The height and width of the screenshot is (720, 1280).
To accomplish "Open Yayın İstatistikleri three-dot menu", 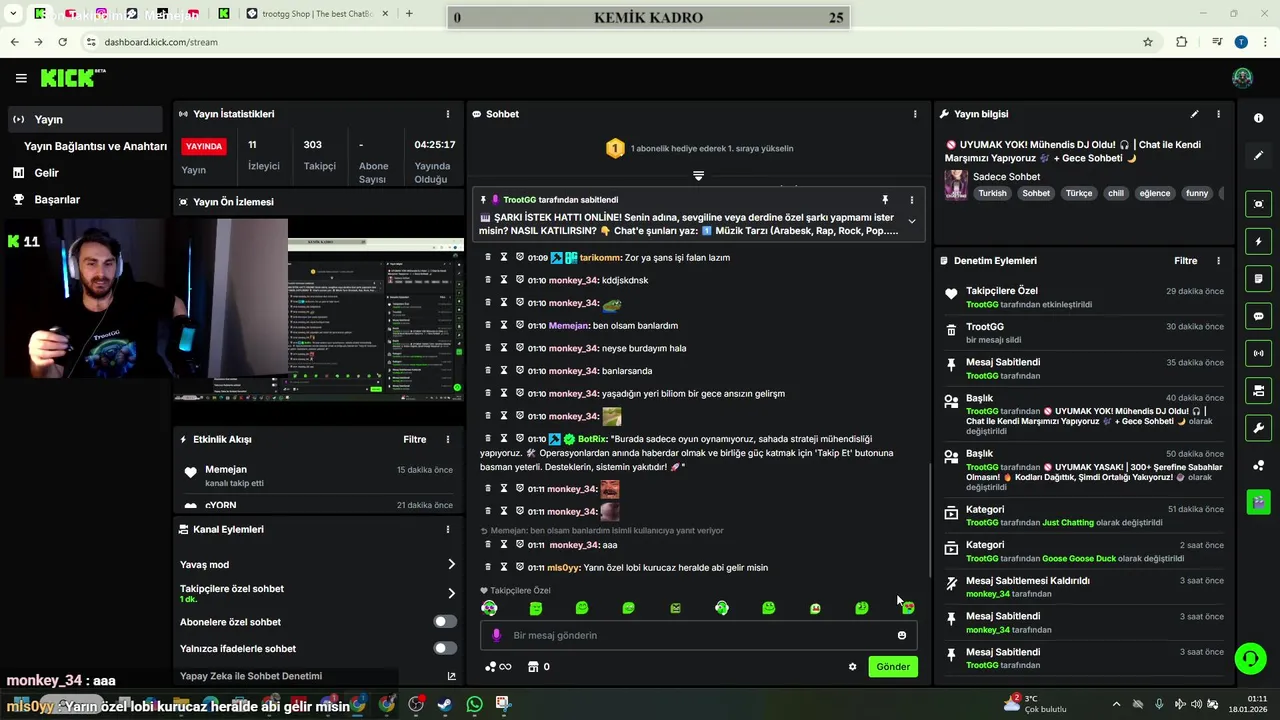I will click(448, 114).
